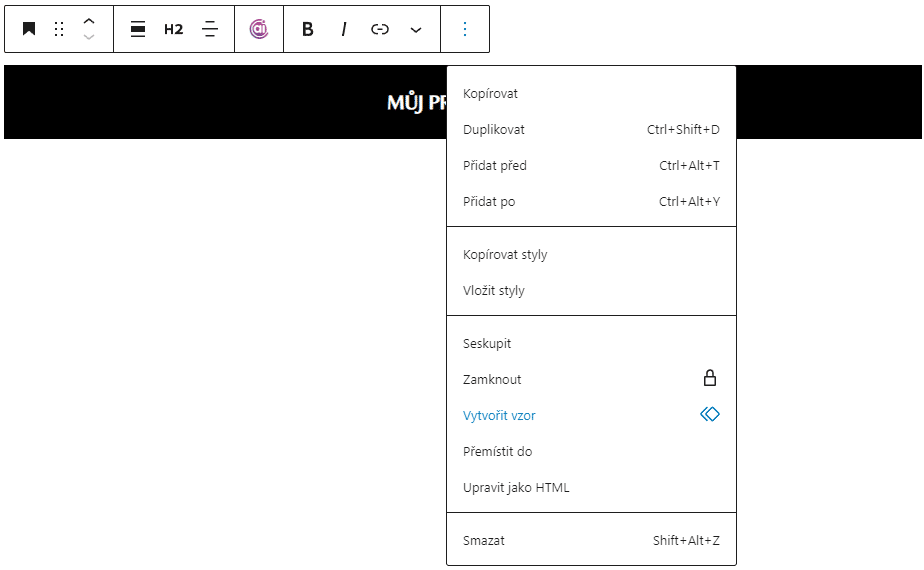Toggle bold formatting
The height and width of the screenshot is (570, 924).
308,29
